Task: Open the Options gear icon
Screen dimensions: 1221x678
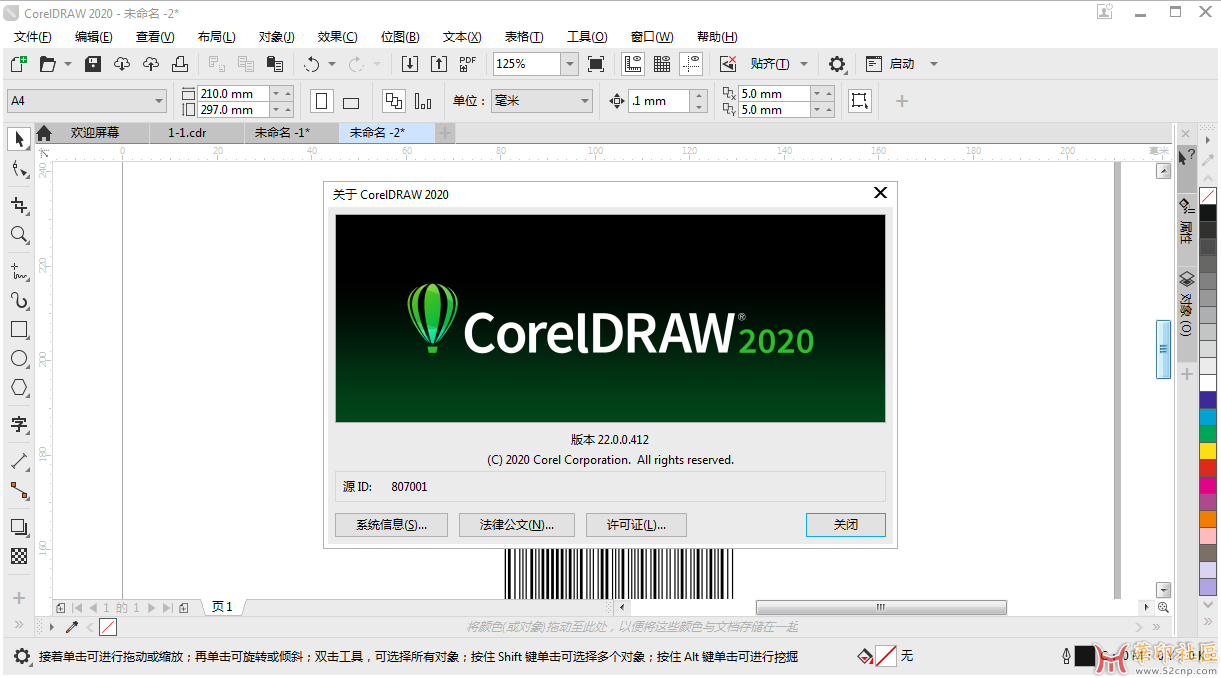Action: tap(837, 64)
